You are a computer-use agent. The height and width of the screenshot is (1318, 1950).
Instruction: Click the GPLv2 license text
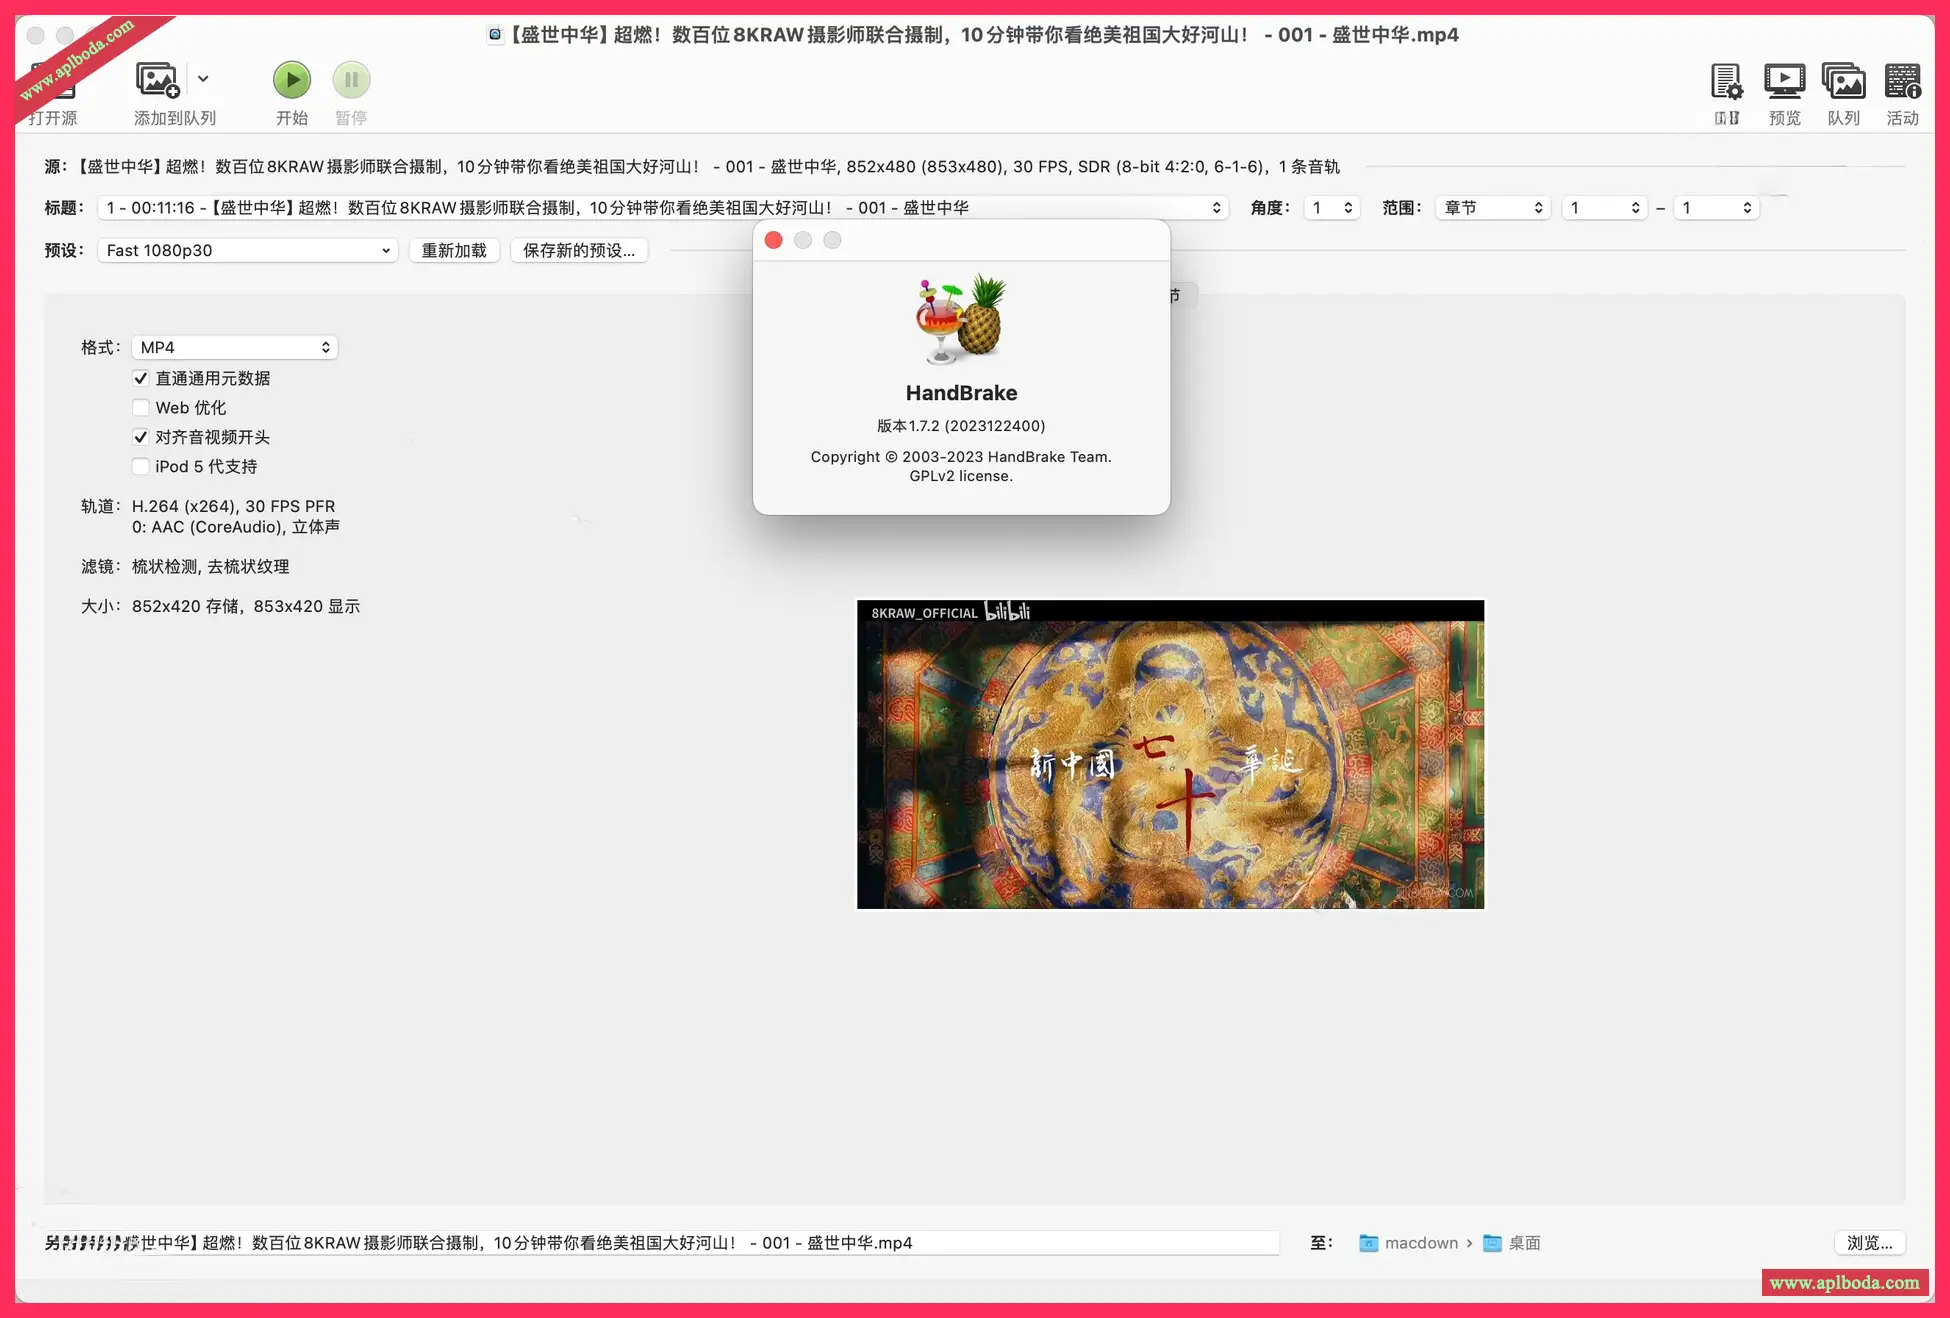tap(961, 476)
